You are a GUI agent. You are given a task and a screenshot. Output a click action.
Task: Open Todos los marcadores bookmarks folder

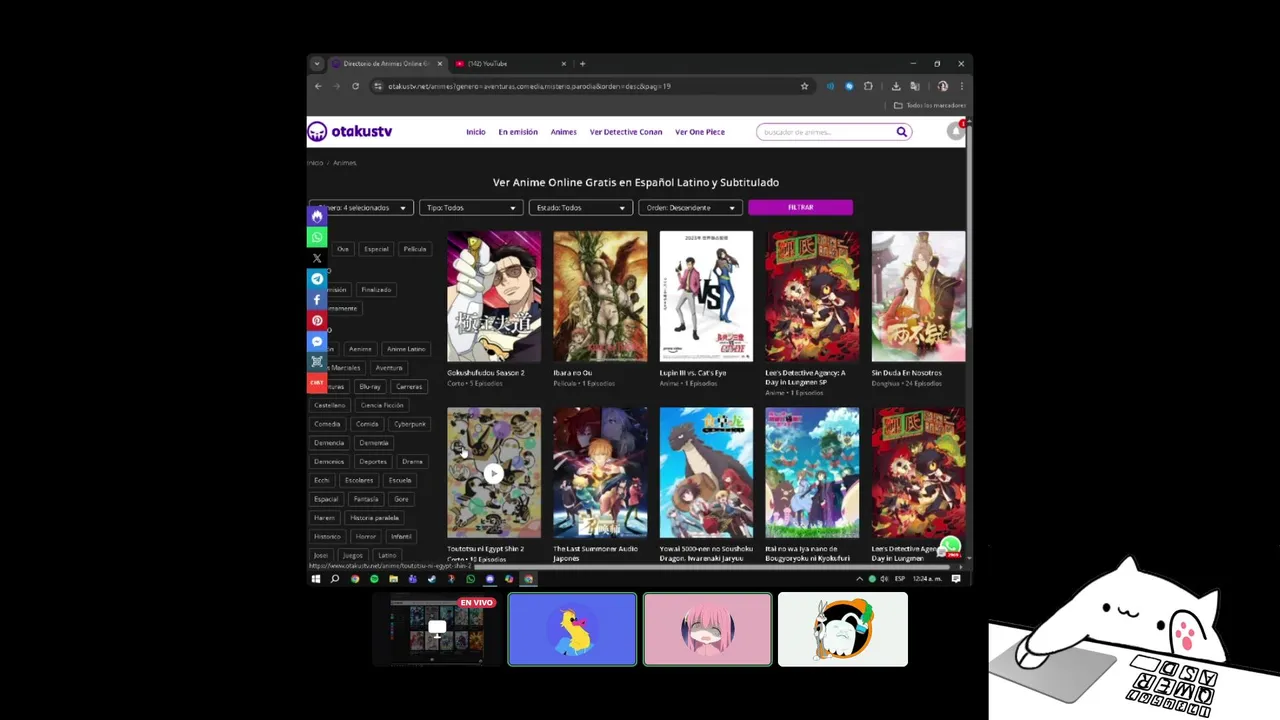click(930, 105)
